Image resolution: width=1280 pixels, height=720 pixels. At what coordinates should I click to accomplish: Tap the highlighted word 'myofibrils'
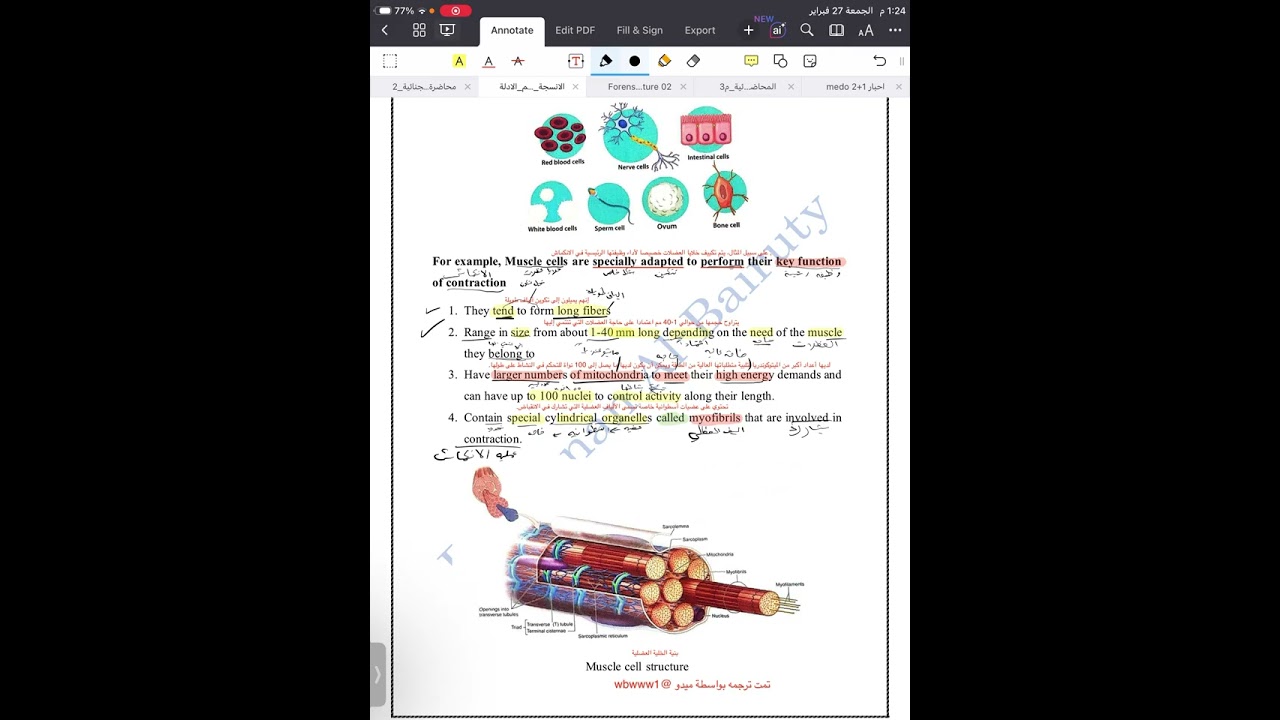point(715,418)
